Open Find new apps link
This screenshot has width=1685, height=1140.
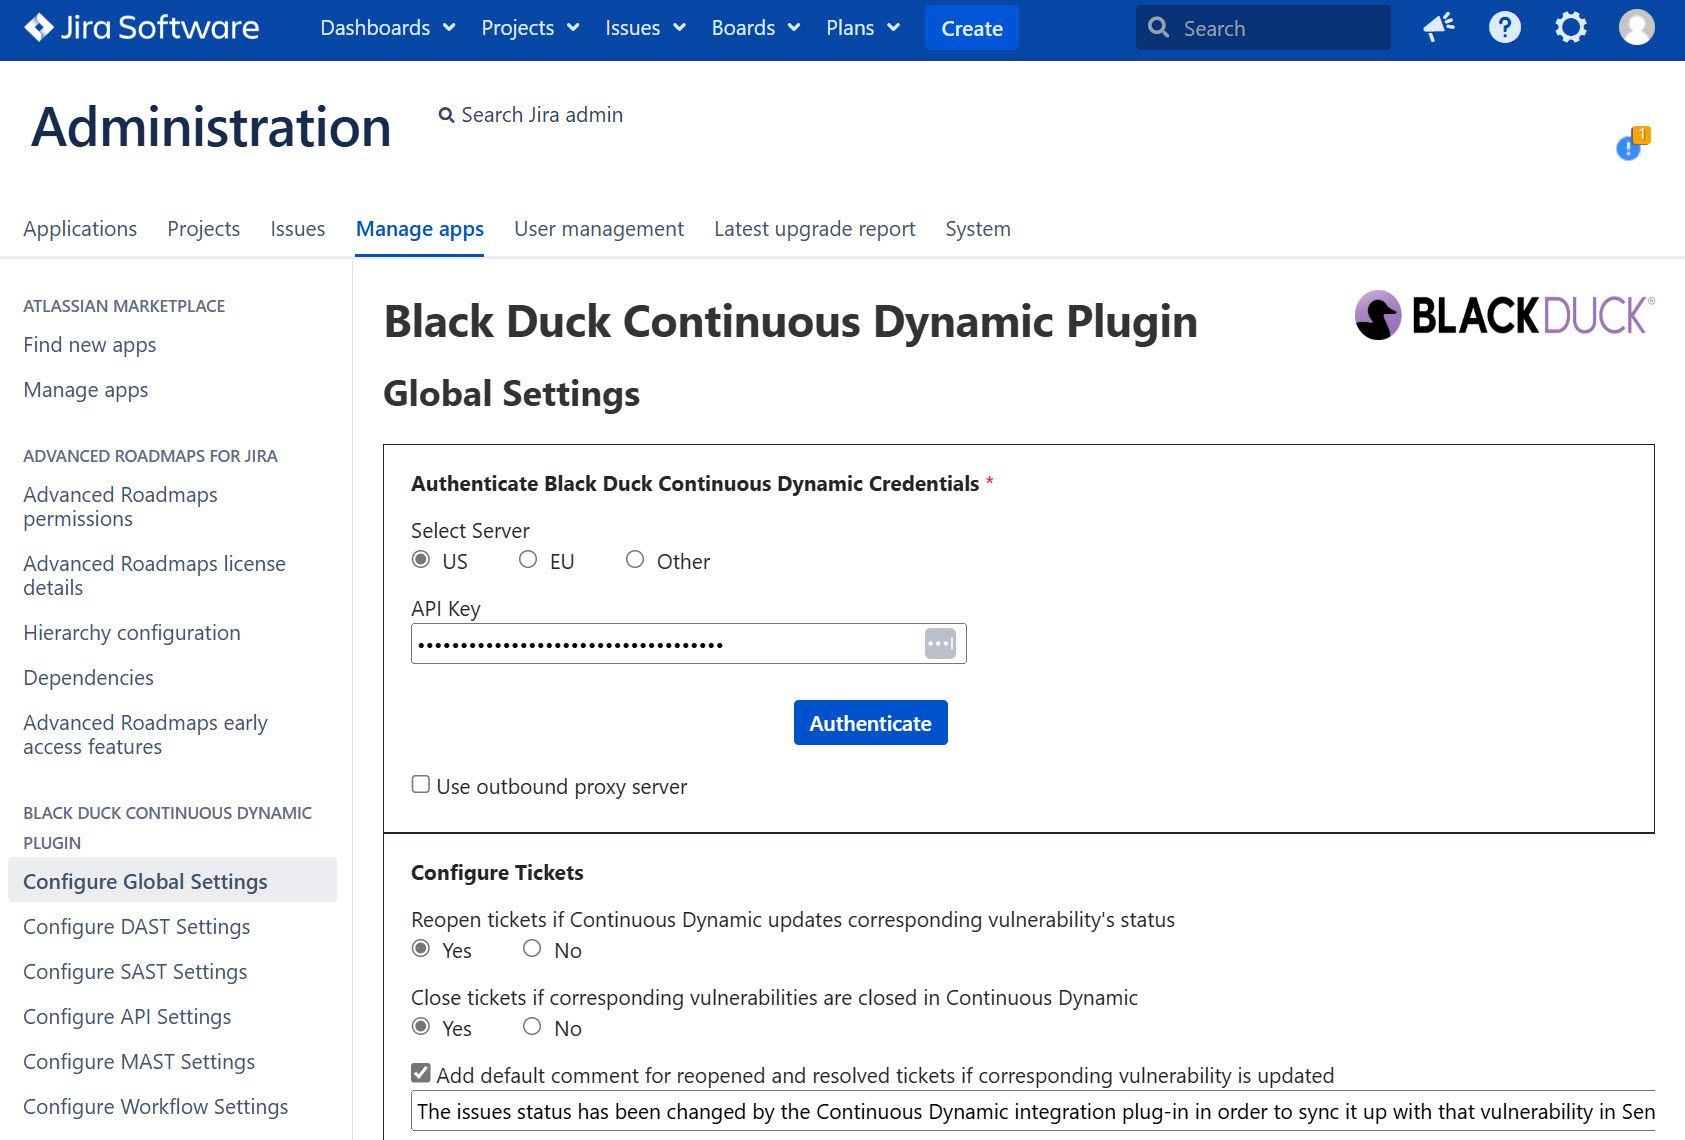click(90, 345)
